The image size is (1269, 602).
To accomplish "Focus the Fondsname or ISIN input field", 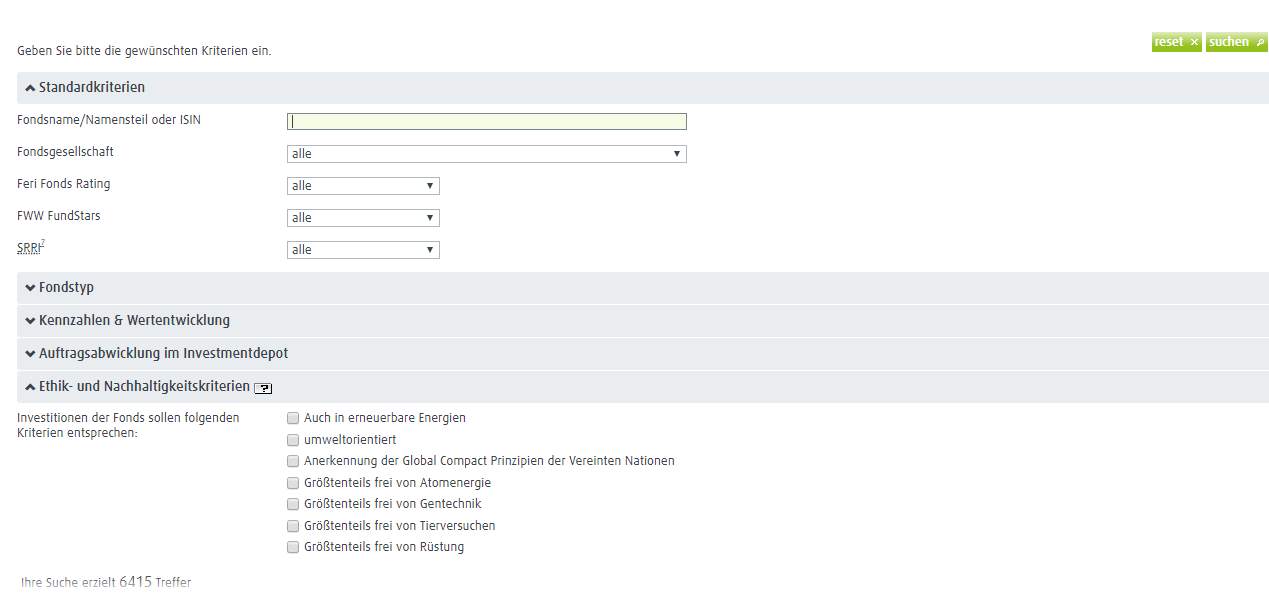I will pos(486,122).
